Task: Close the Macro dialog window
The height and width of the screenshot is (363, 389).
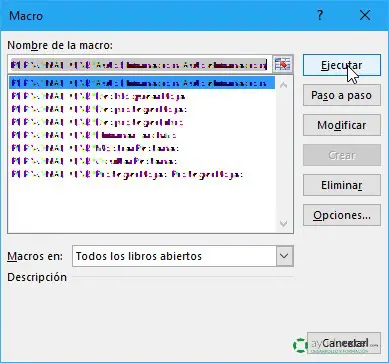Action: click(x=365, y=15)
